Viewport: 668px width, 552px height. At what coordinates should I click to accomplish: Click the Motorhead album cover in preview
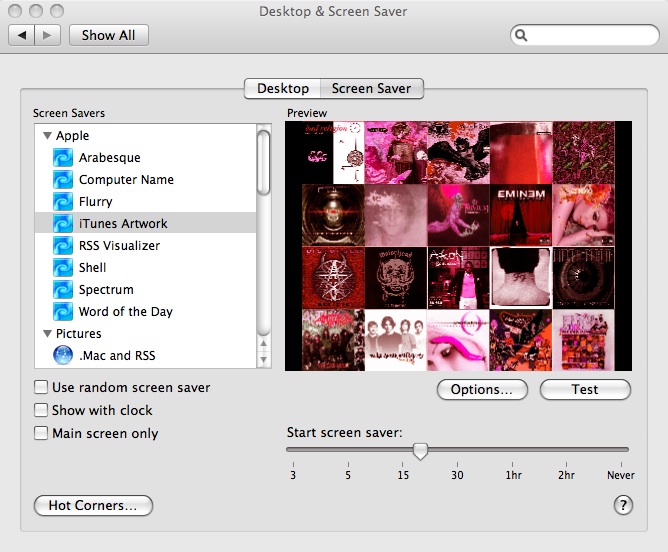click(x=396, y=278)
